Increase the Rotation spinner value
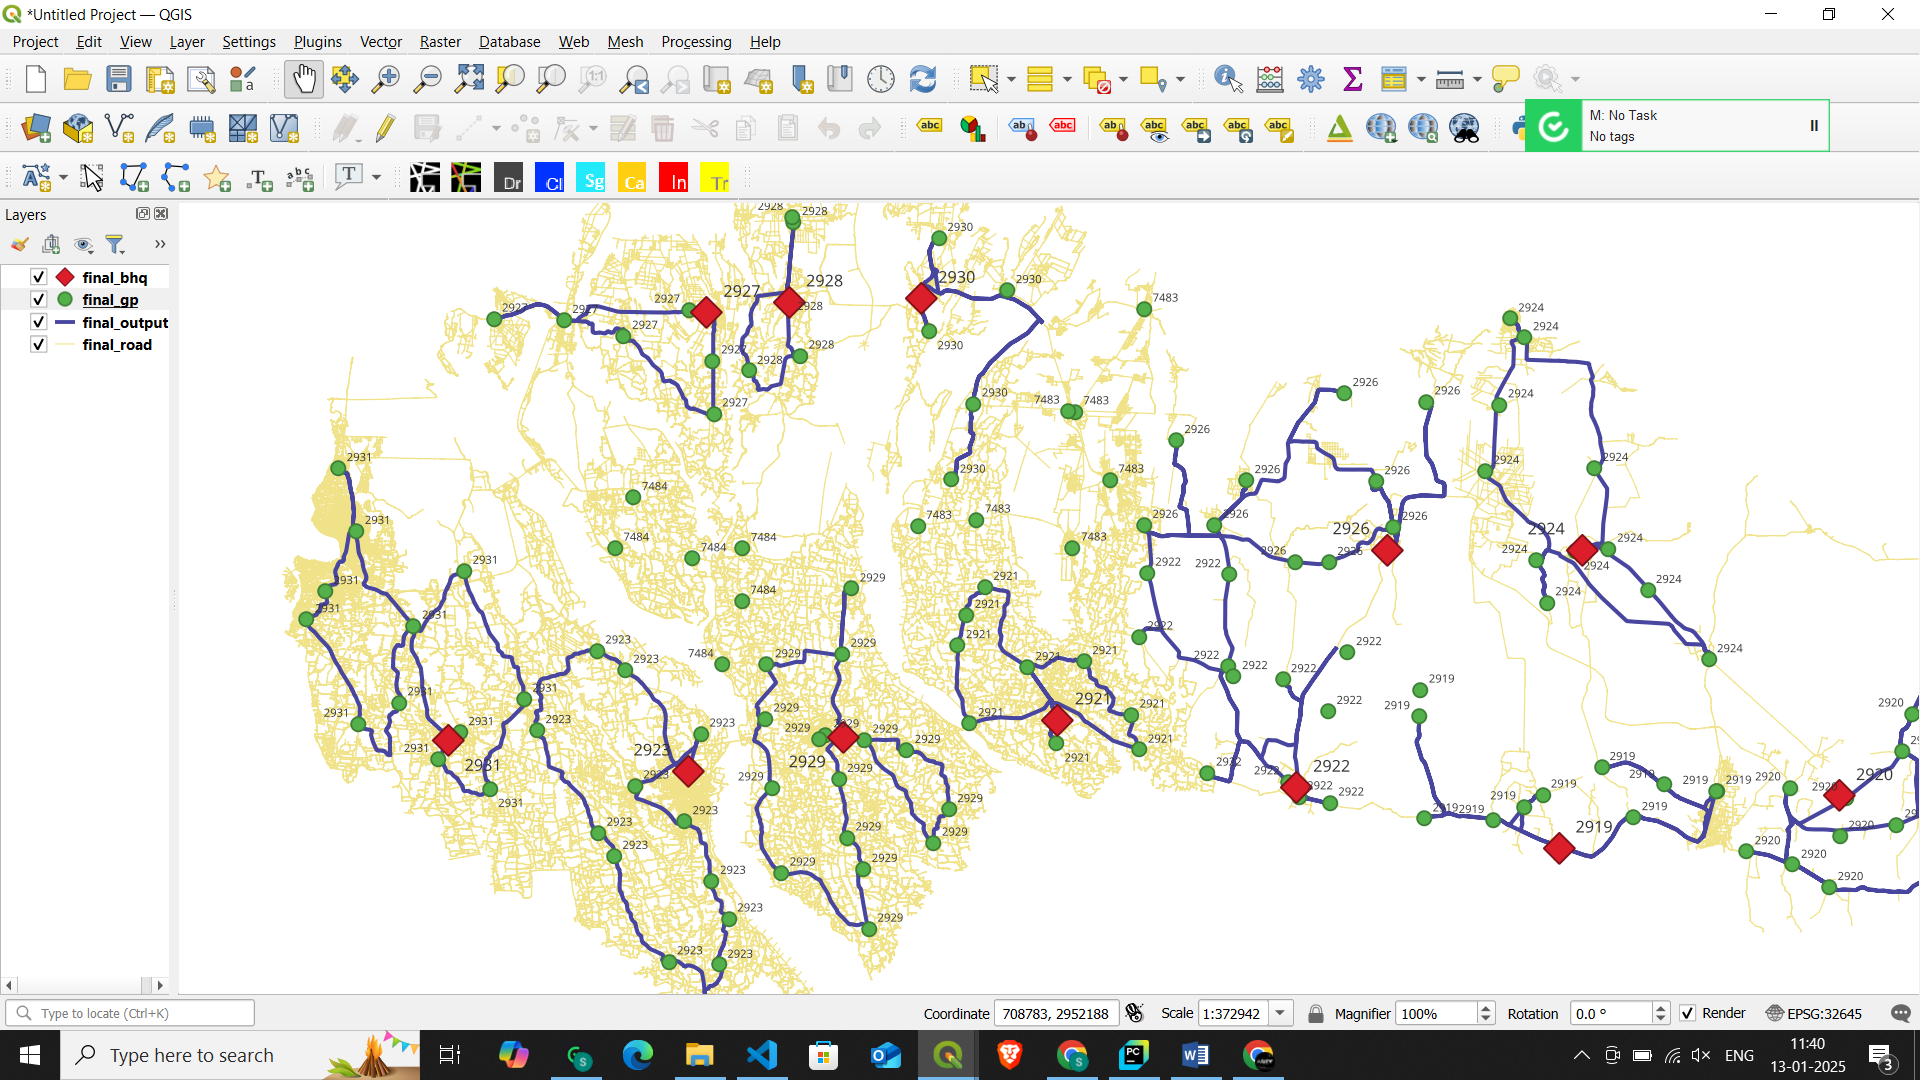 (1661, 1008)
